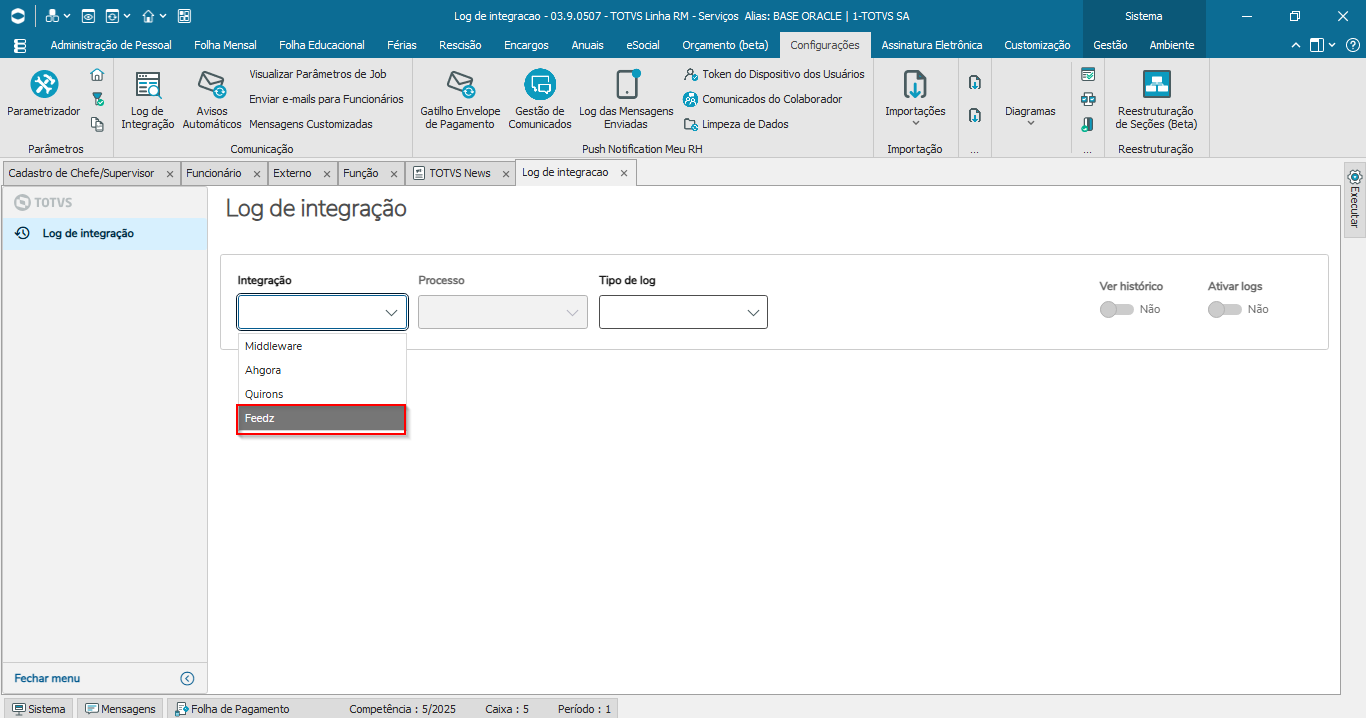Click Mensagens Customizadas
Viewport: 1366px width, 718px height.
tap(311, 124)
